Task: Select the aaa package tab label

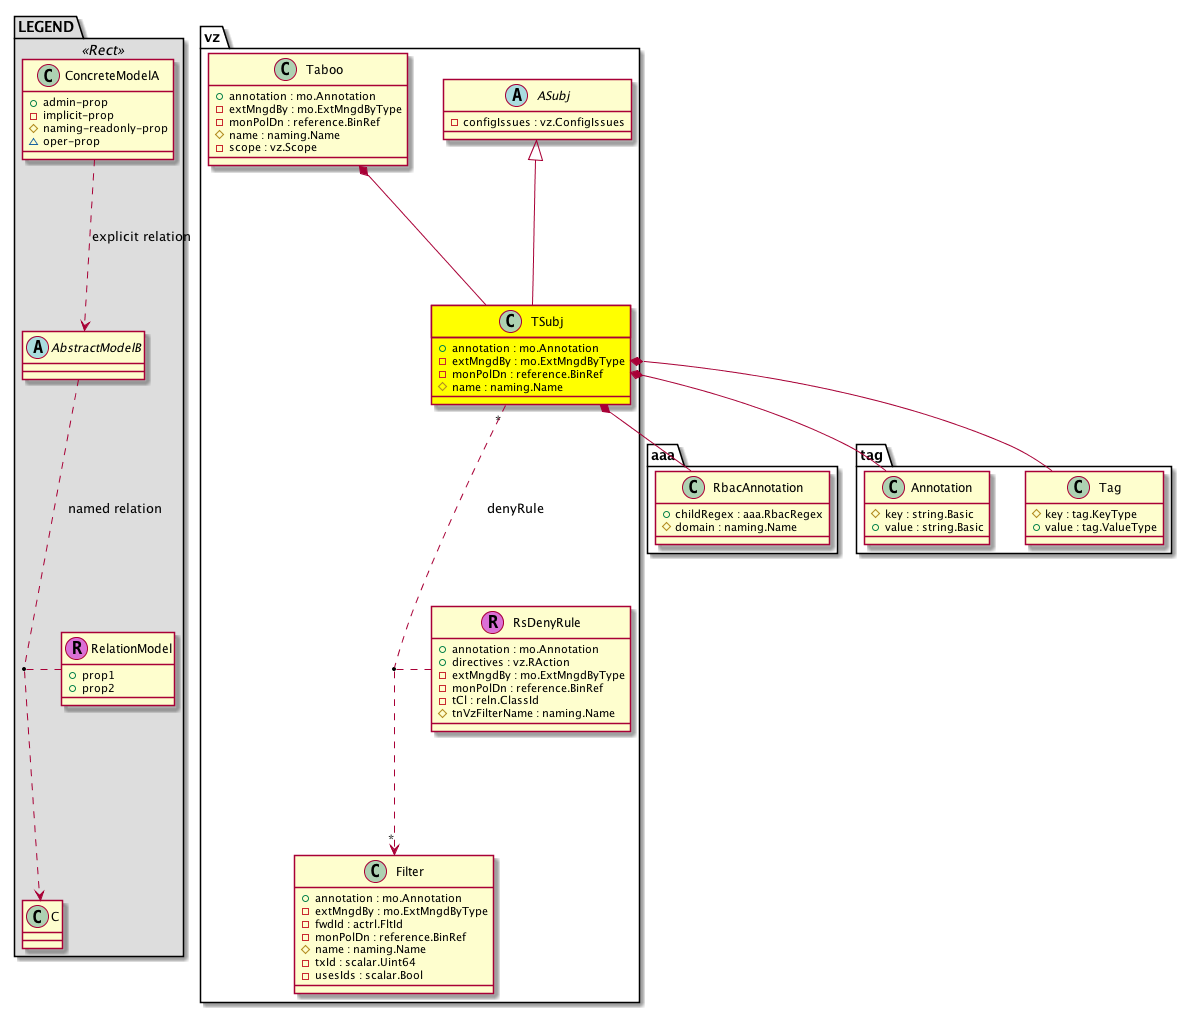Action: click(x=661, y=455)
